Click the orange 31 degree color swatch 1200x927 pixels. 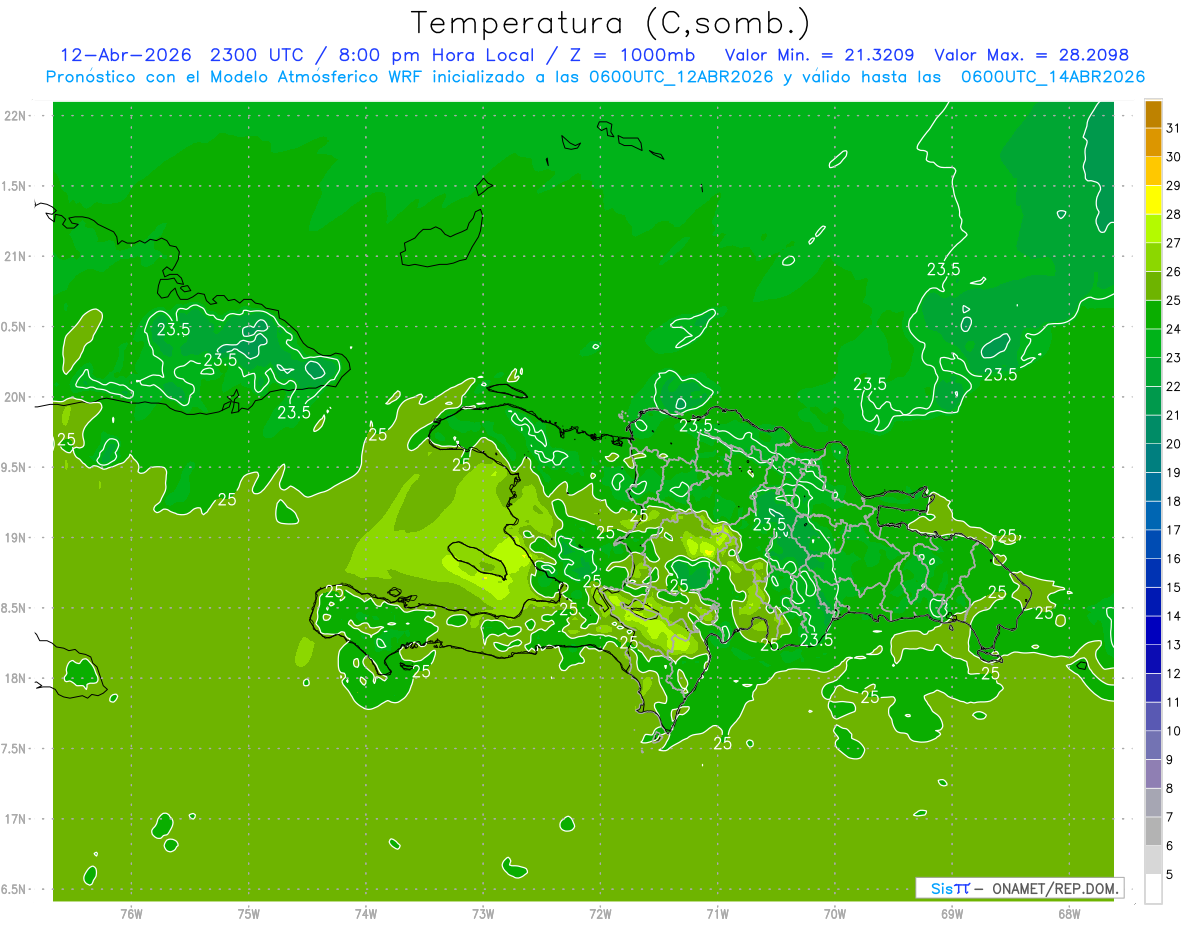point(1153,114)
